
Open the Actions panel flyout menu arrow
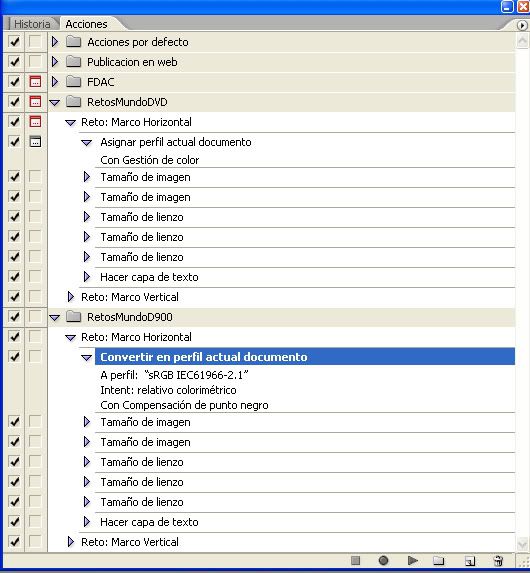[x=522, y=25]
